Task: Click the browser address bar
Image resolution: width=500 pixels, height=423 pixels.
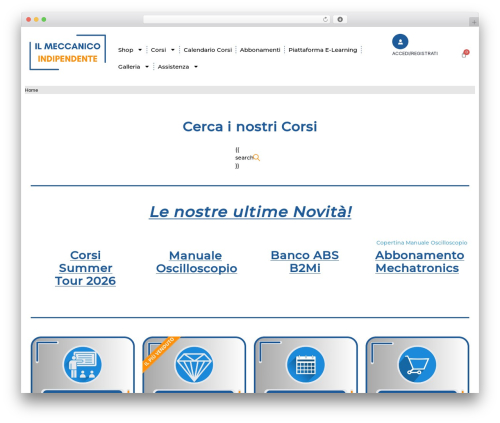Action: click(237, 20)
